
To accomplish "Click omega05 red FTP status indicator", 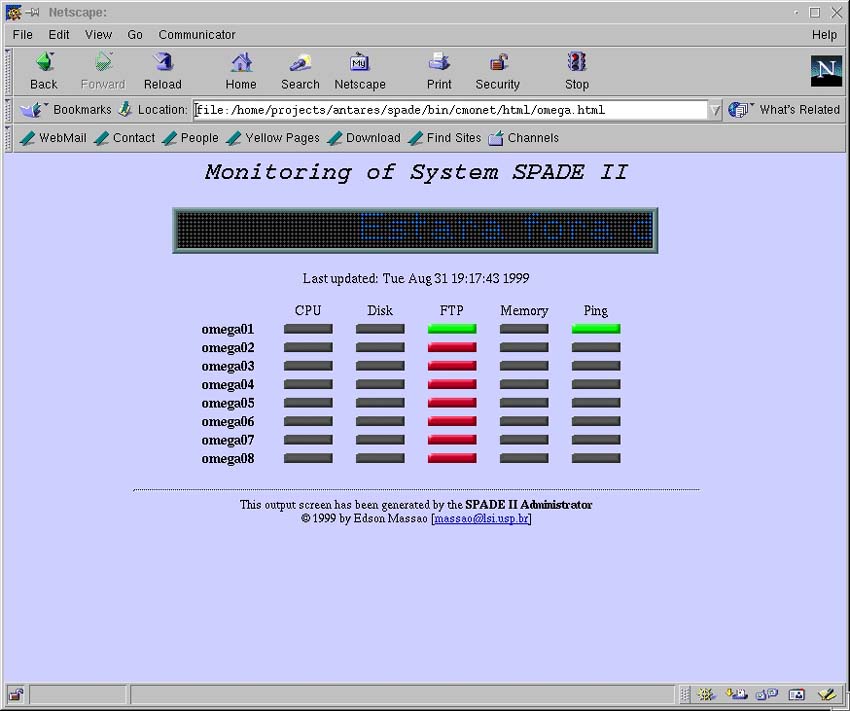I will point(452,403).
